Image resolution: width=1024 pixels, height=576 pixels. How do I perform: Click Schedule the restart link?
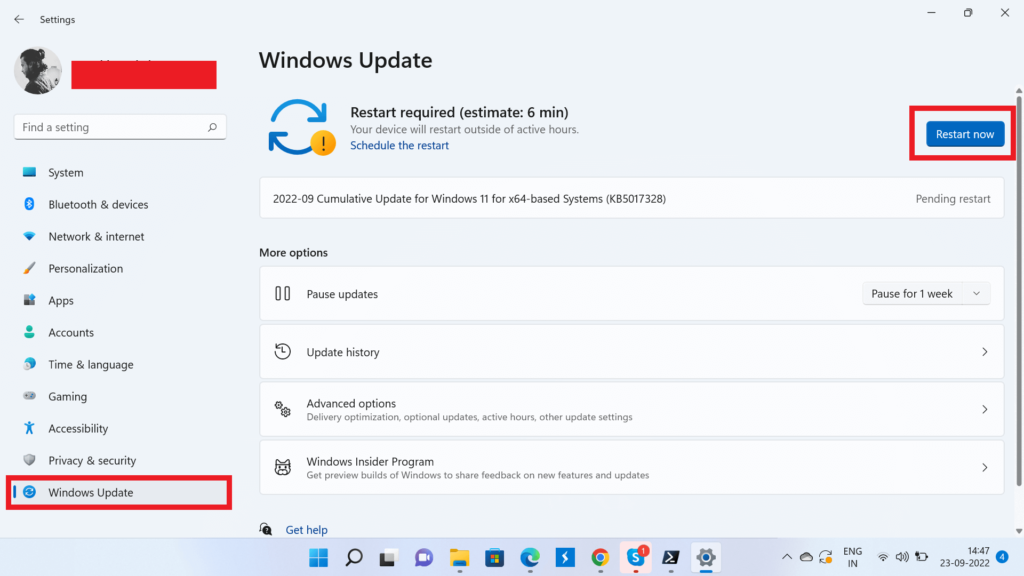399,146
